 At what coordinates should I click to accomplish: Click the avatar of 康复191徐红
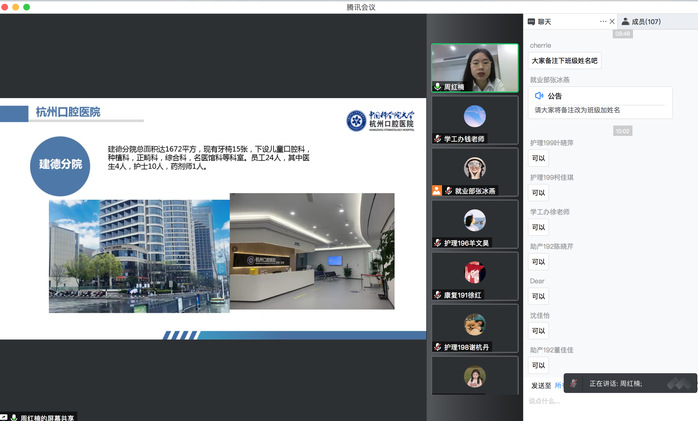point(475,272)
